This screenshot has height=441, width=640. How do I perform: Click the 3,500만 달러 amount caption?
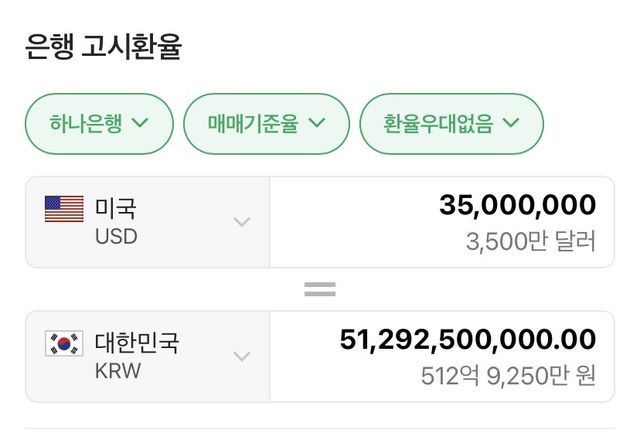click(x=531, y=241)
